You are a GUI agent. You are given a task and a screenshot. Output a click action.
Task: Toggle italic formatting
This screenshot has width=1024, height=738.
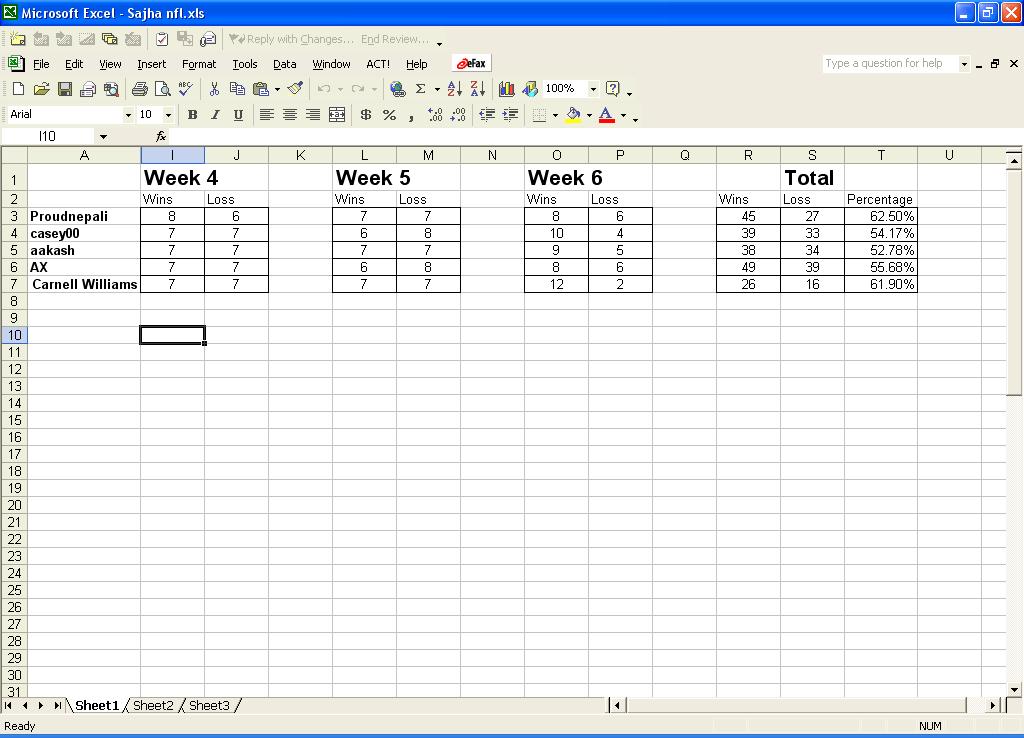(x=215, y=115)
